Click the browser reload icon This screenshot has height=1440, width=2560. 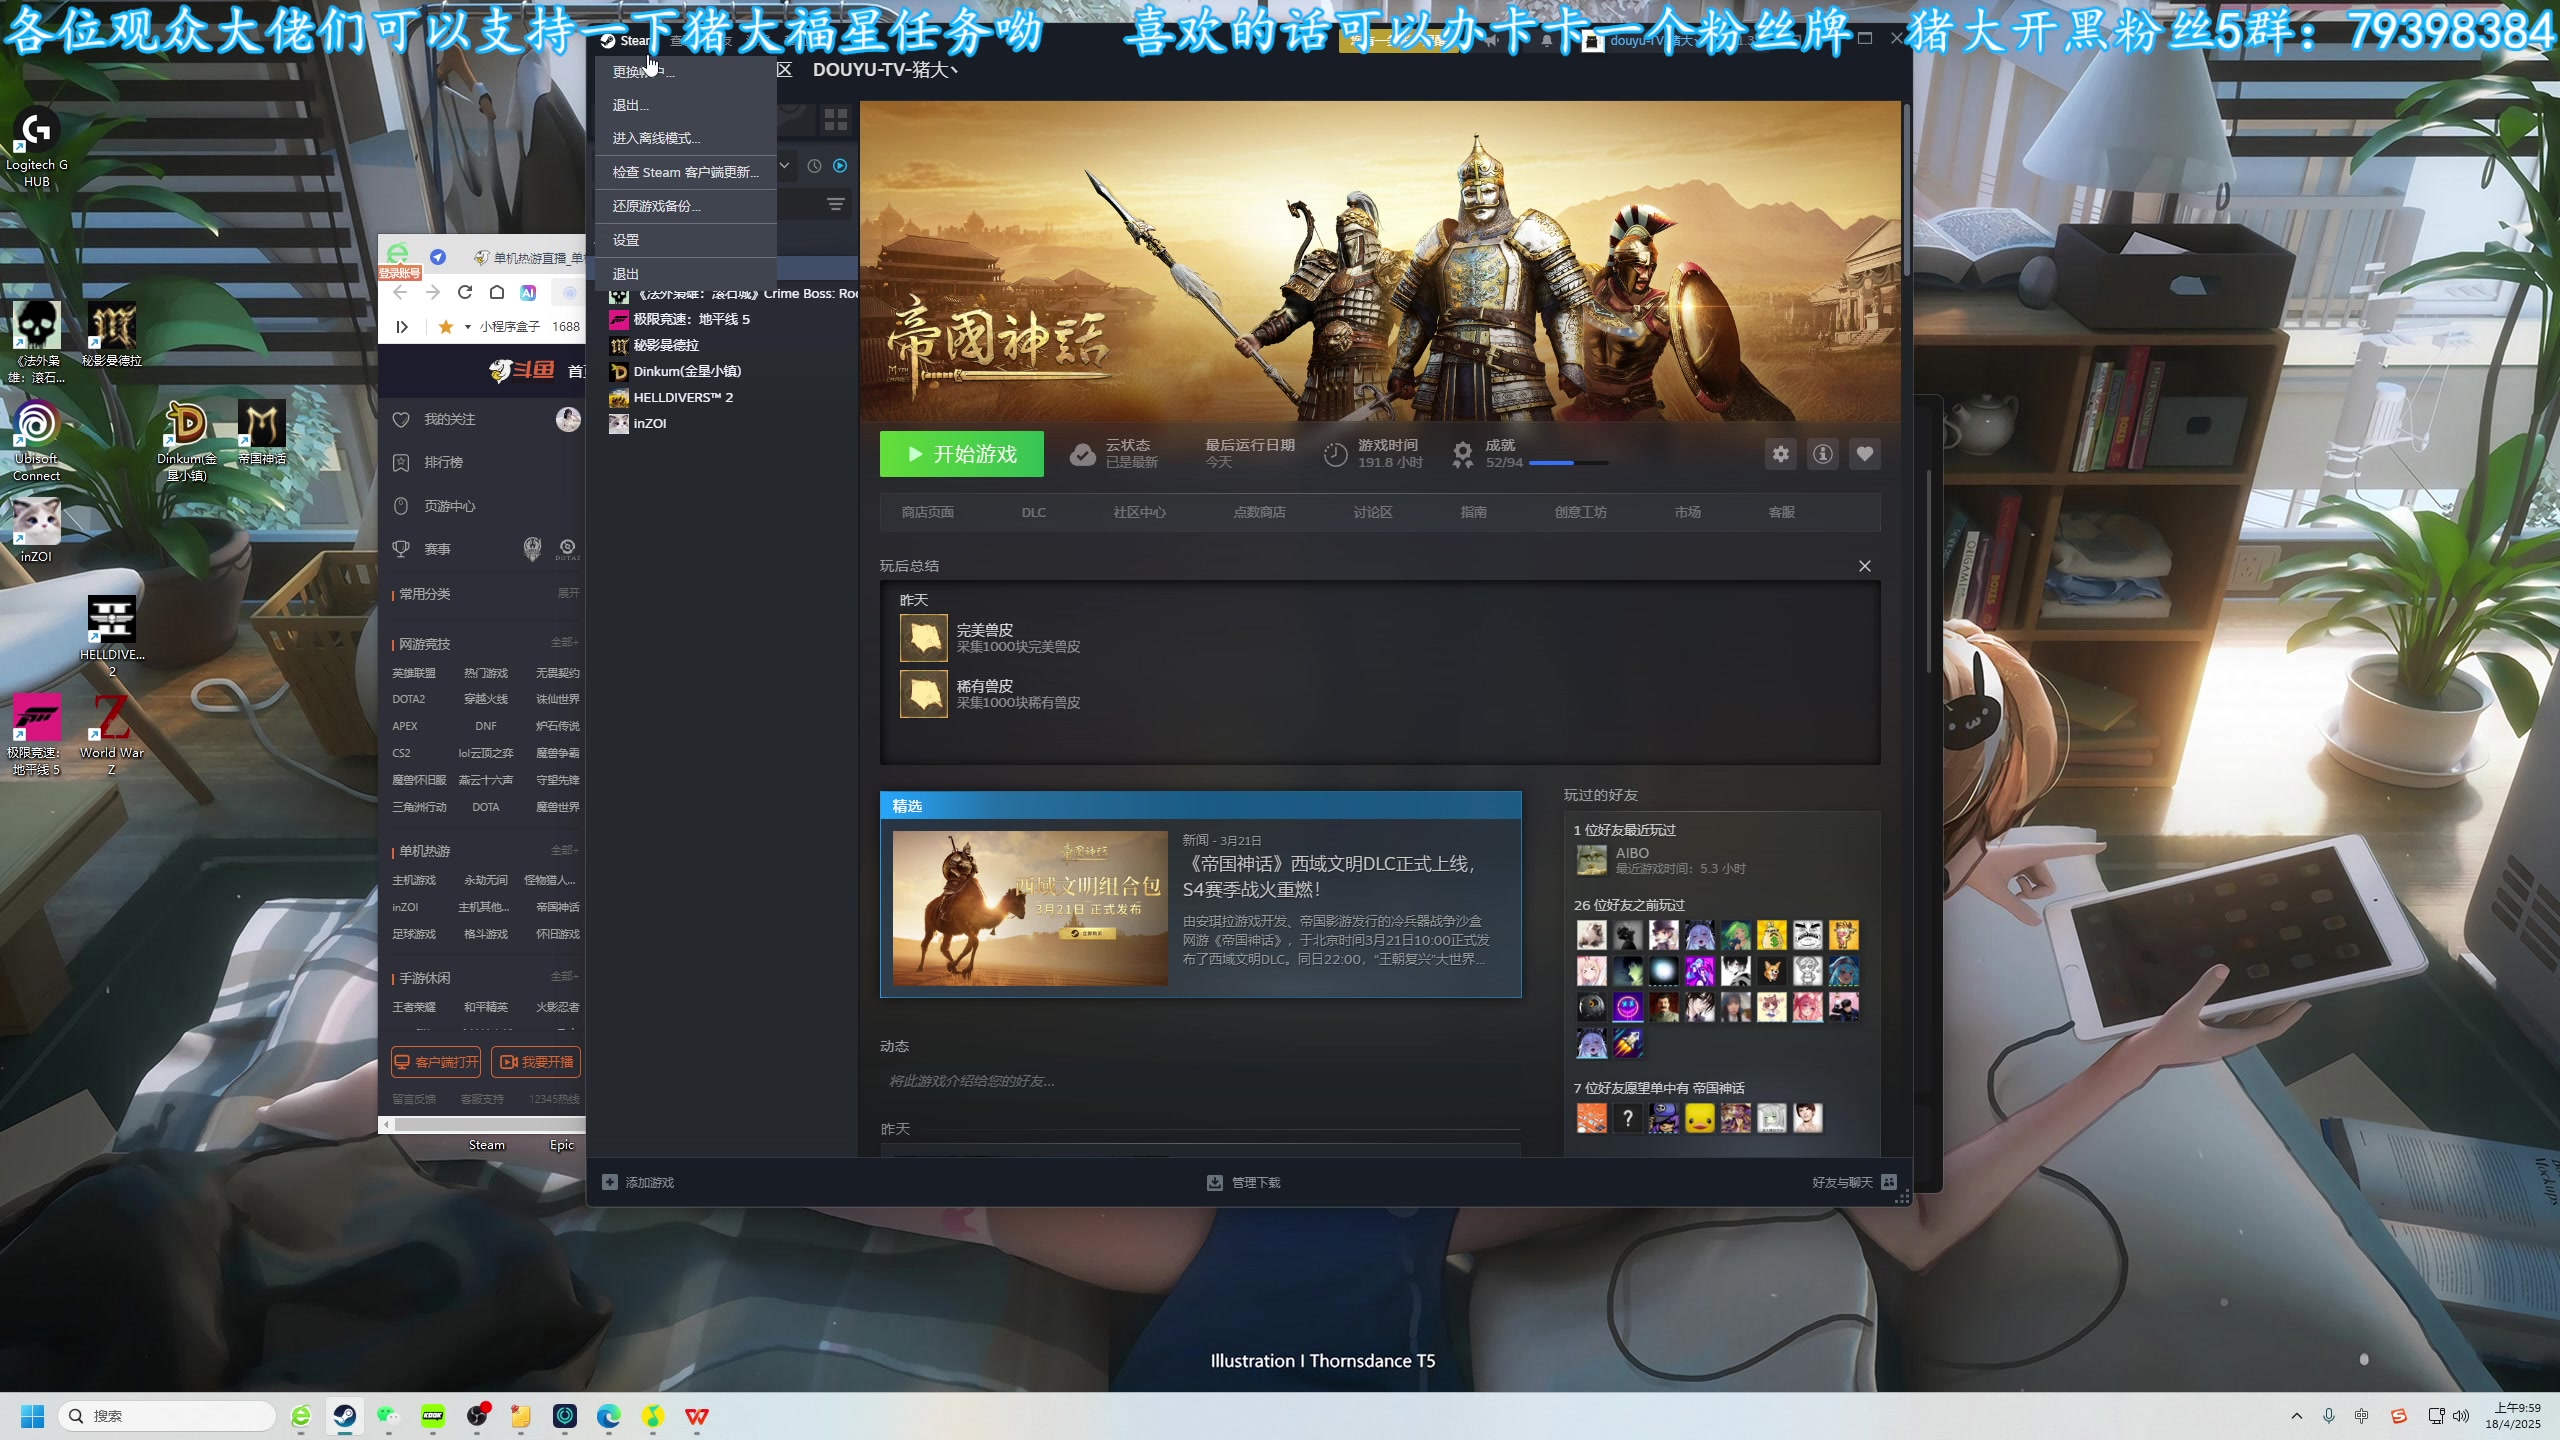464,292
